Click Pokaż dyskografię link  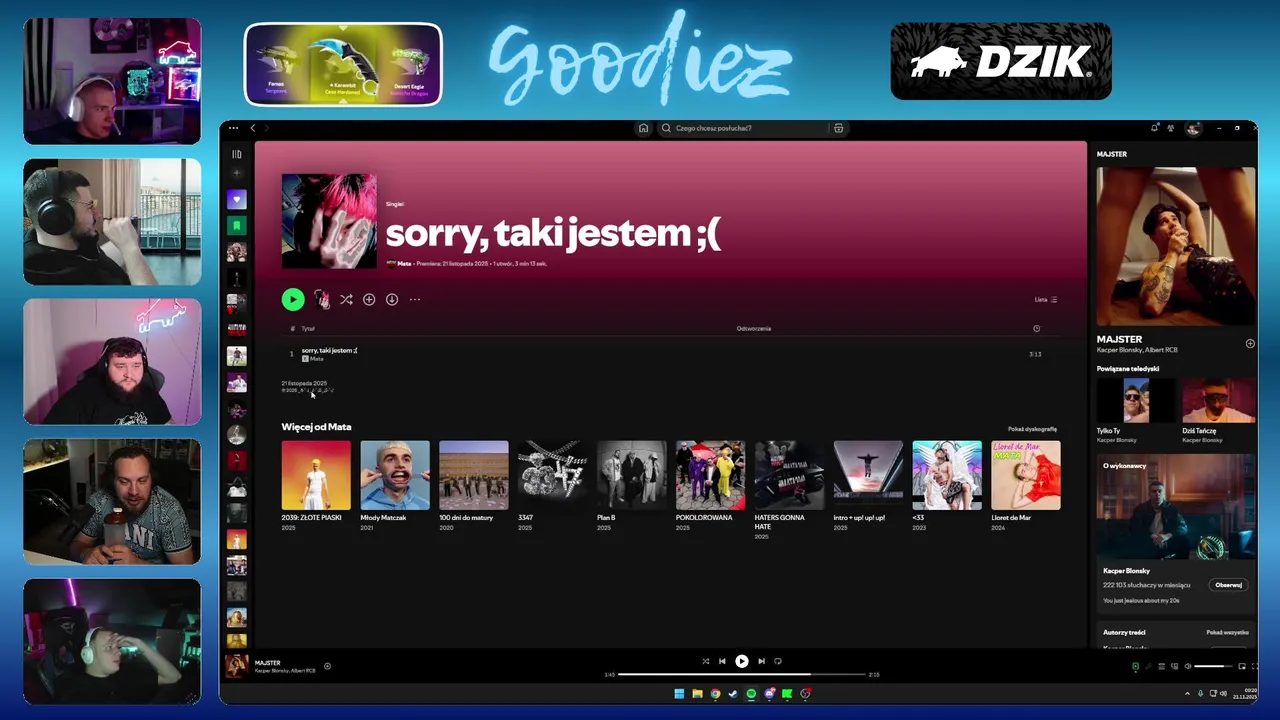tap(1032, 429)
